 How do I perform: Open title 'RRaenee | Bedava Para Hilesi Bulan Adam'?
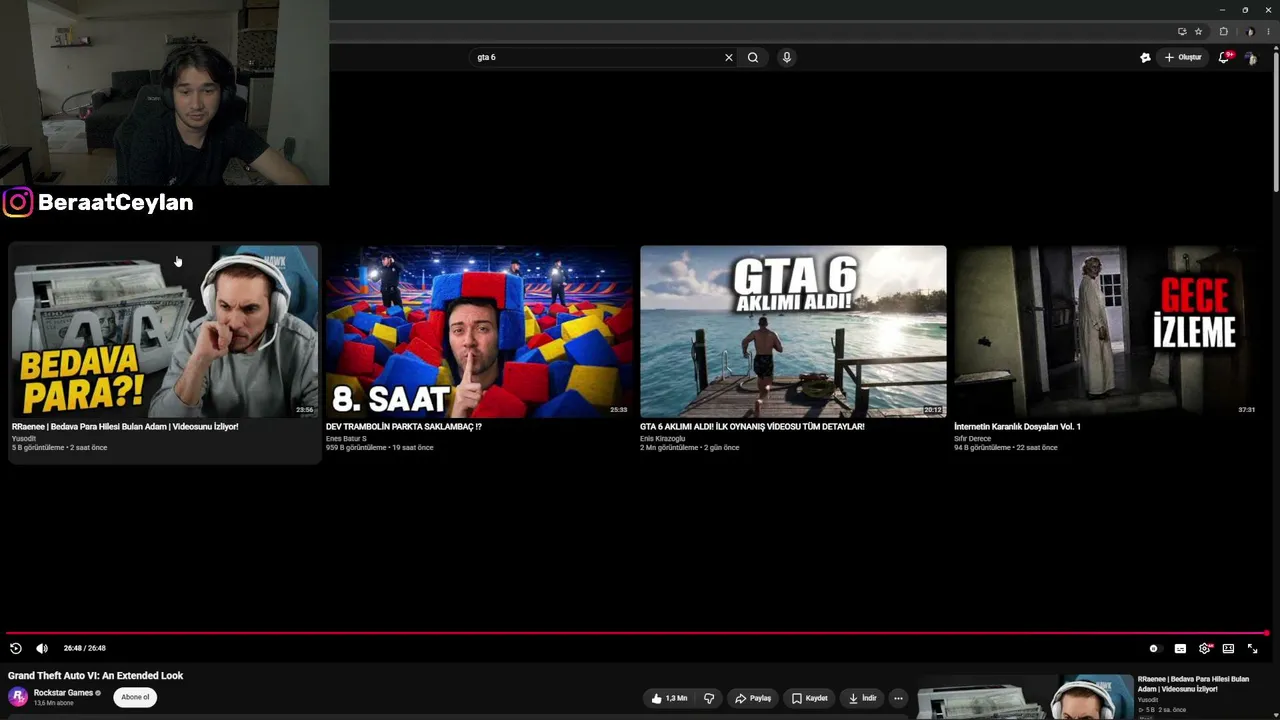pos(125,427)
